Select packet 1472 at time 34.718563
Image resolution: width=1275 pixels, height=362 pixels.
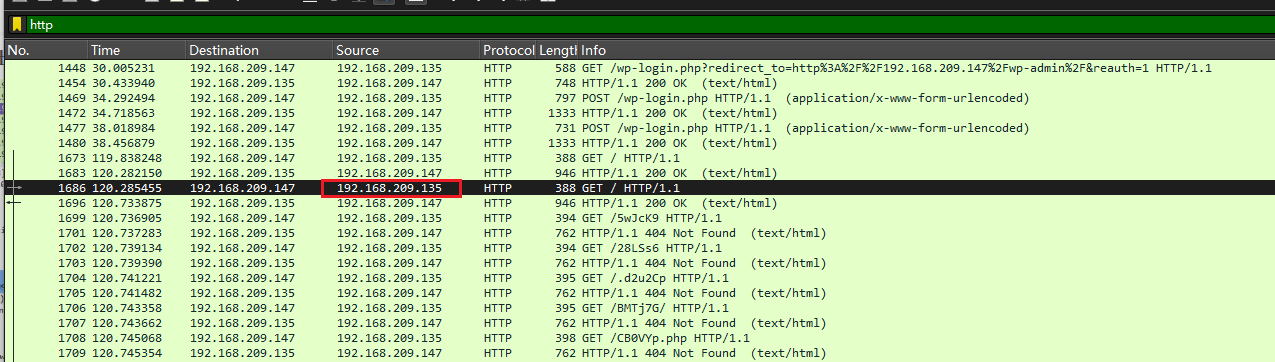(x=640, y=113)
